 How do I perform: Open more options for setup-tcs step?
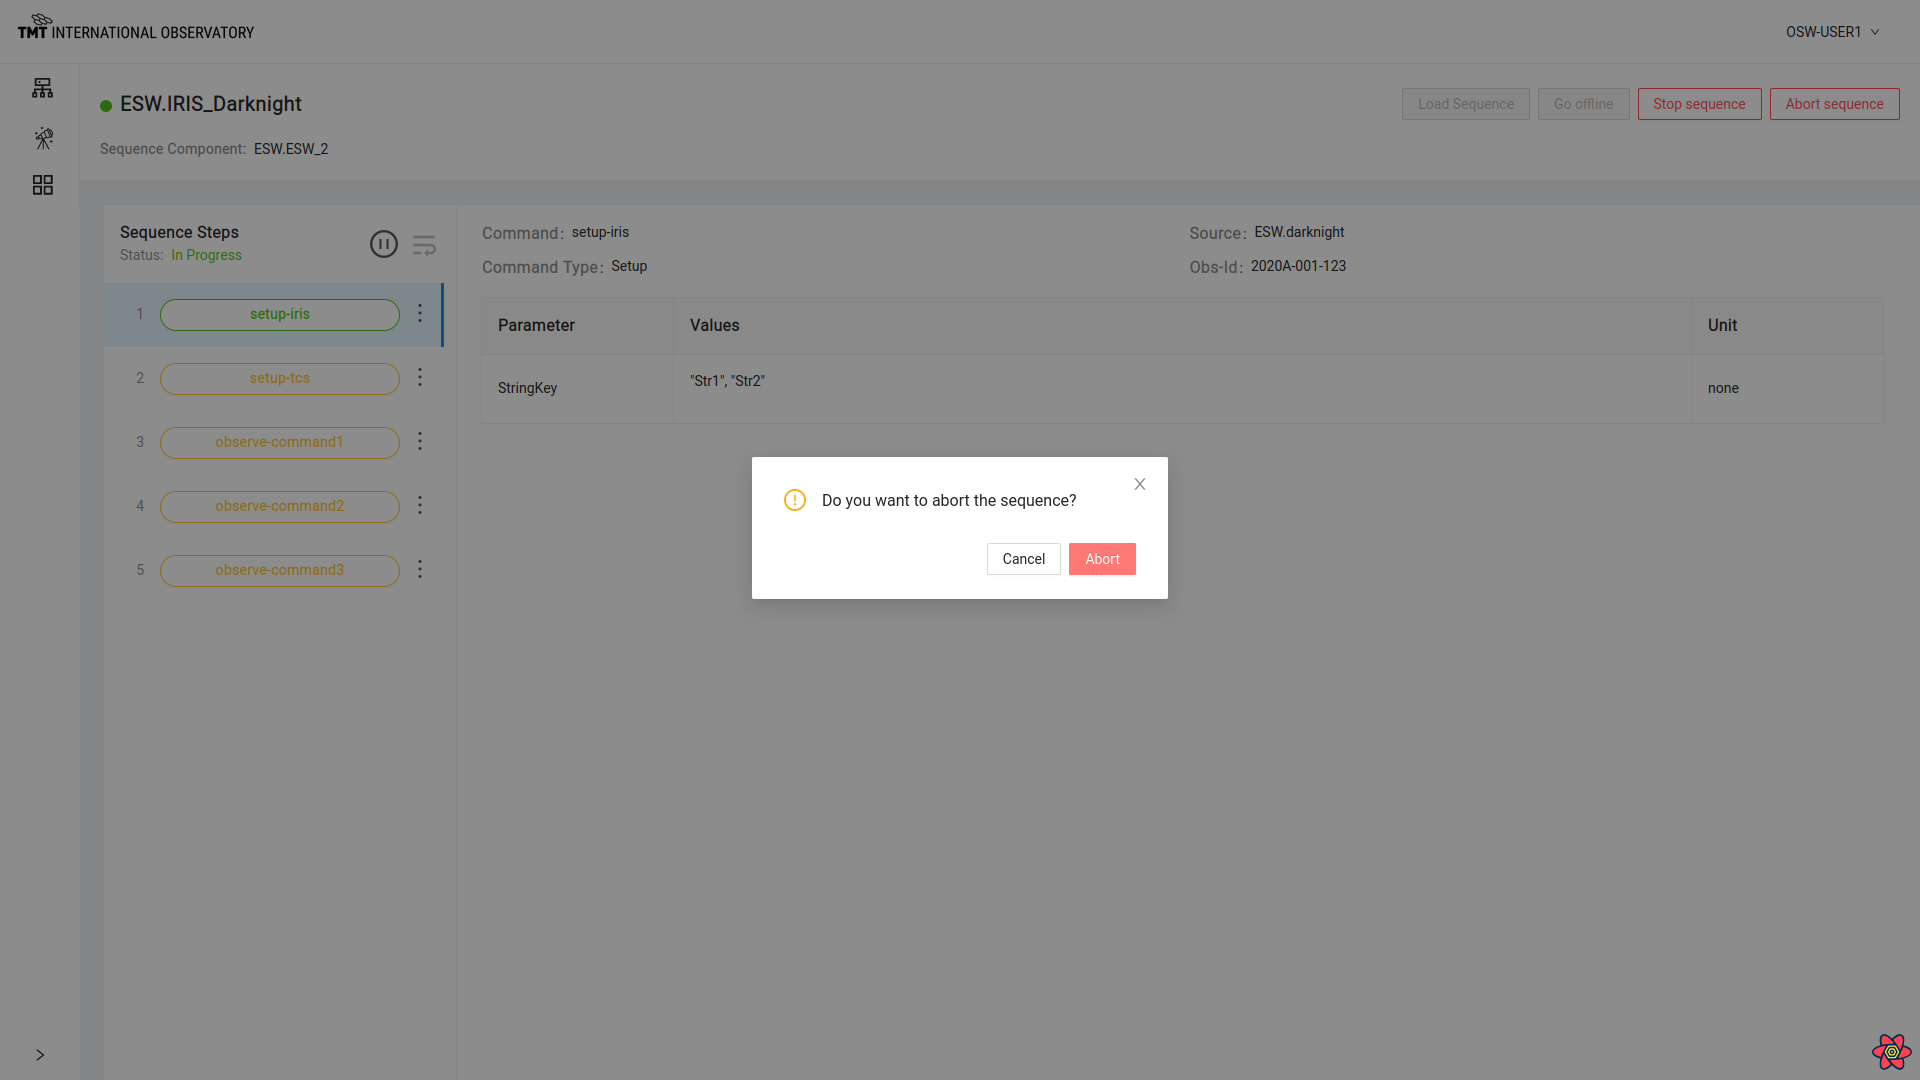pyautogui.click(x=420, y=378)
